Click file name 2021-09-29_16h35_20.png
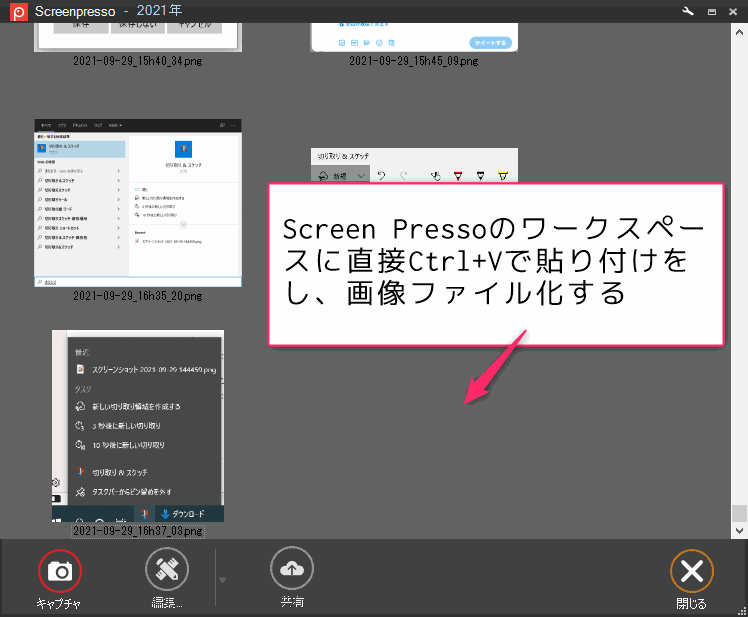Viewport: 748px width, 617px height. [138, 296]
